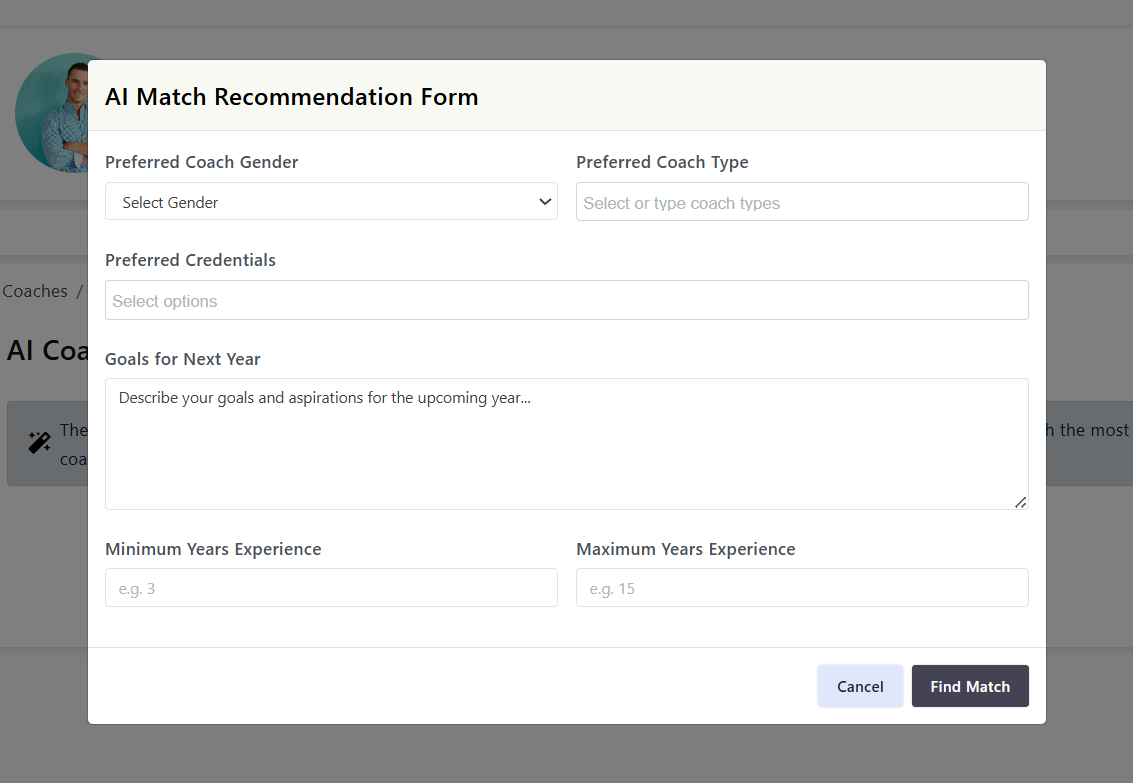This screenshot has width=1133, height=783.
Task: Click the Goals for Next Year label
Action: coord(183,359)
